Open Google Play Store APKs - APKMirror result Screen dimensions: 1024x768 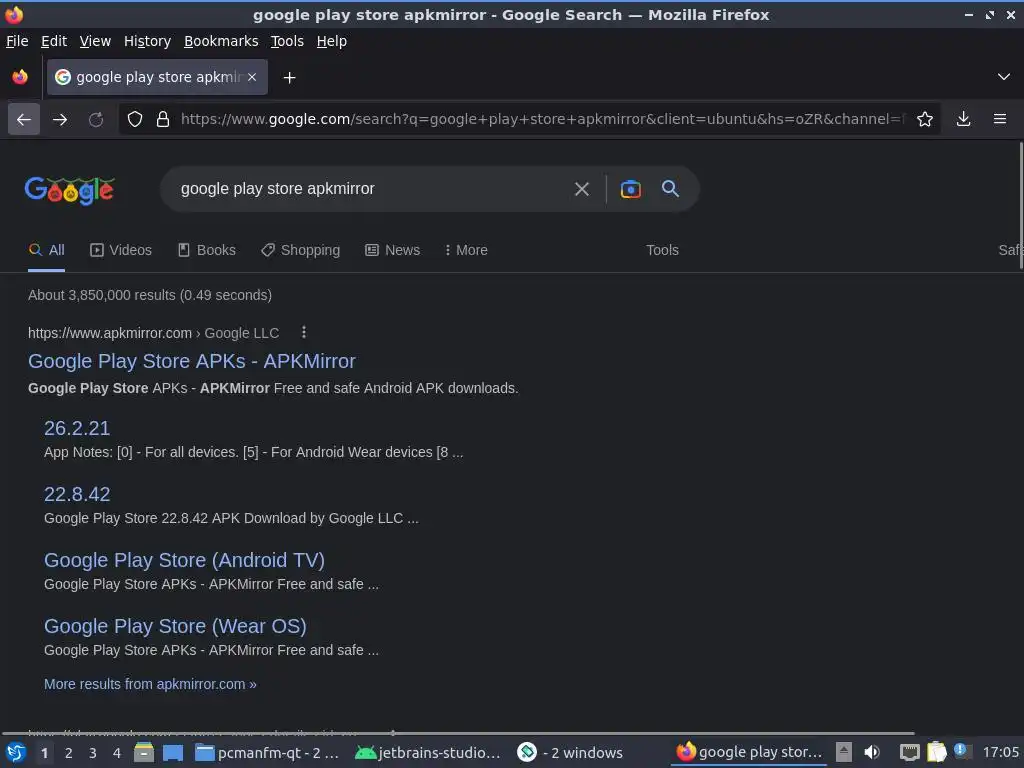pos(192,361)
